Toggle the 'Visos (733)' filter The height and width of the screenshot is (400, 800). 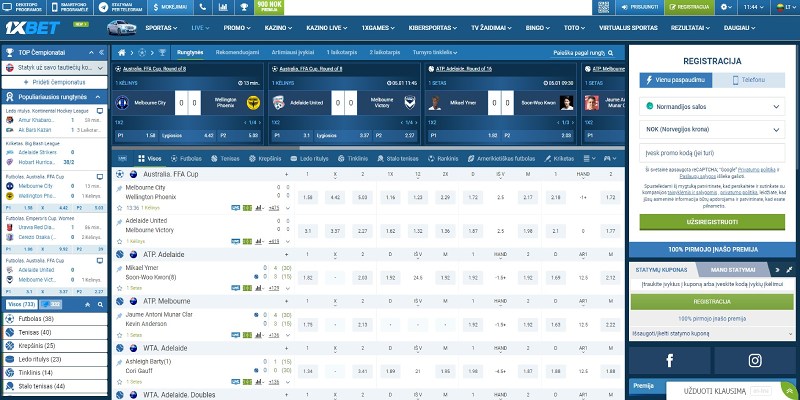[21, 305]
